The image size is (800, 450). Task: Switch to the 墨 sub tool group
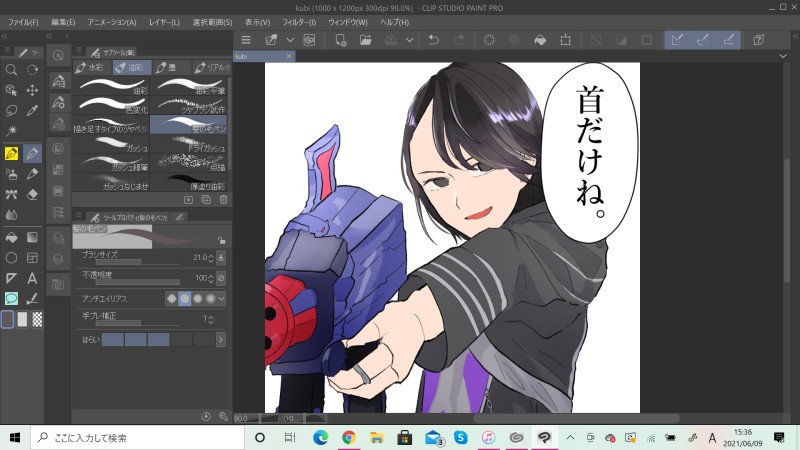tap(171, 67)
